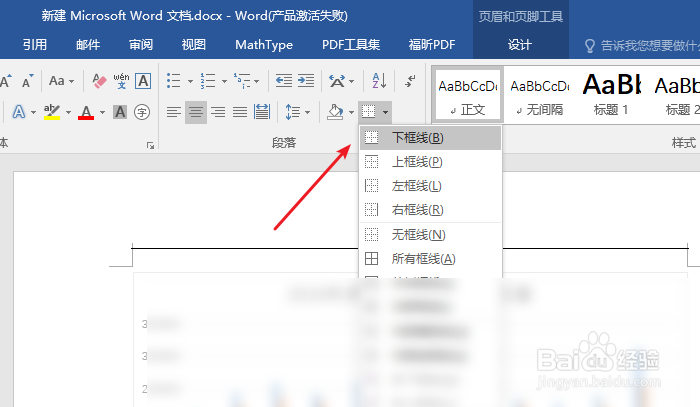Click the Borders button icon
The image size is (700, 407).
[368, 112]
